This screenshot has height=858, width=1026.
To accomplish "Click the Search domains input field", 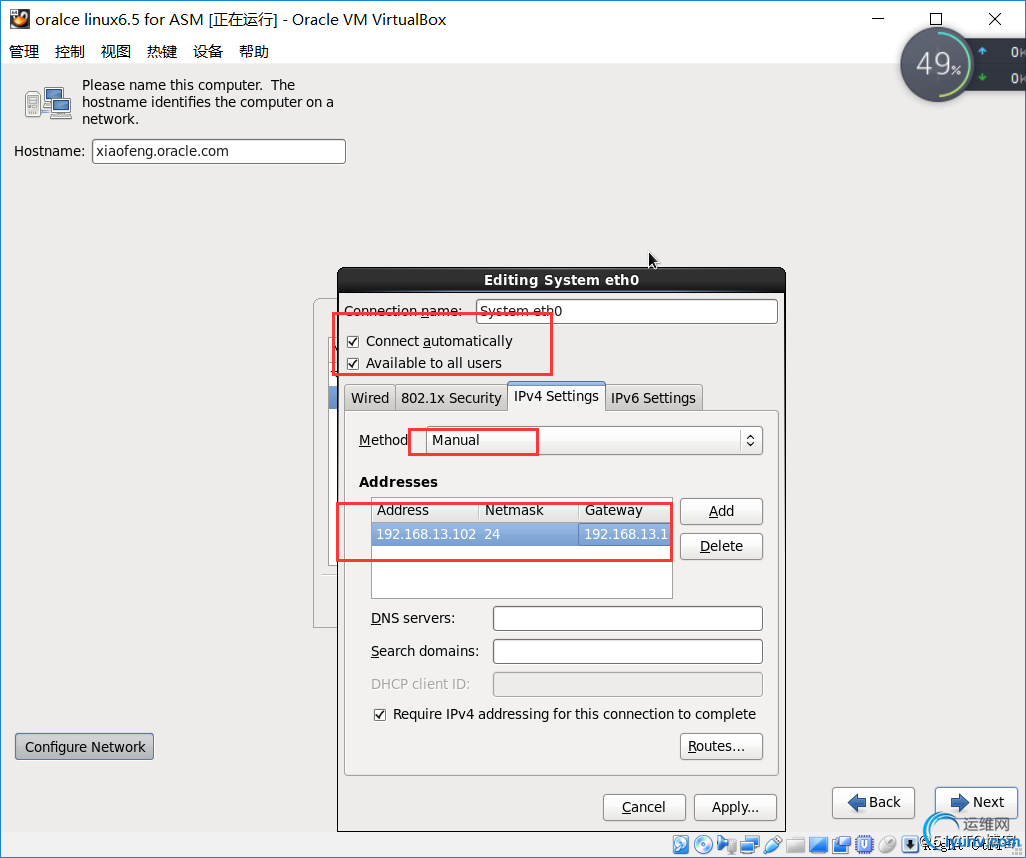I will [x=628, y=651].
